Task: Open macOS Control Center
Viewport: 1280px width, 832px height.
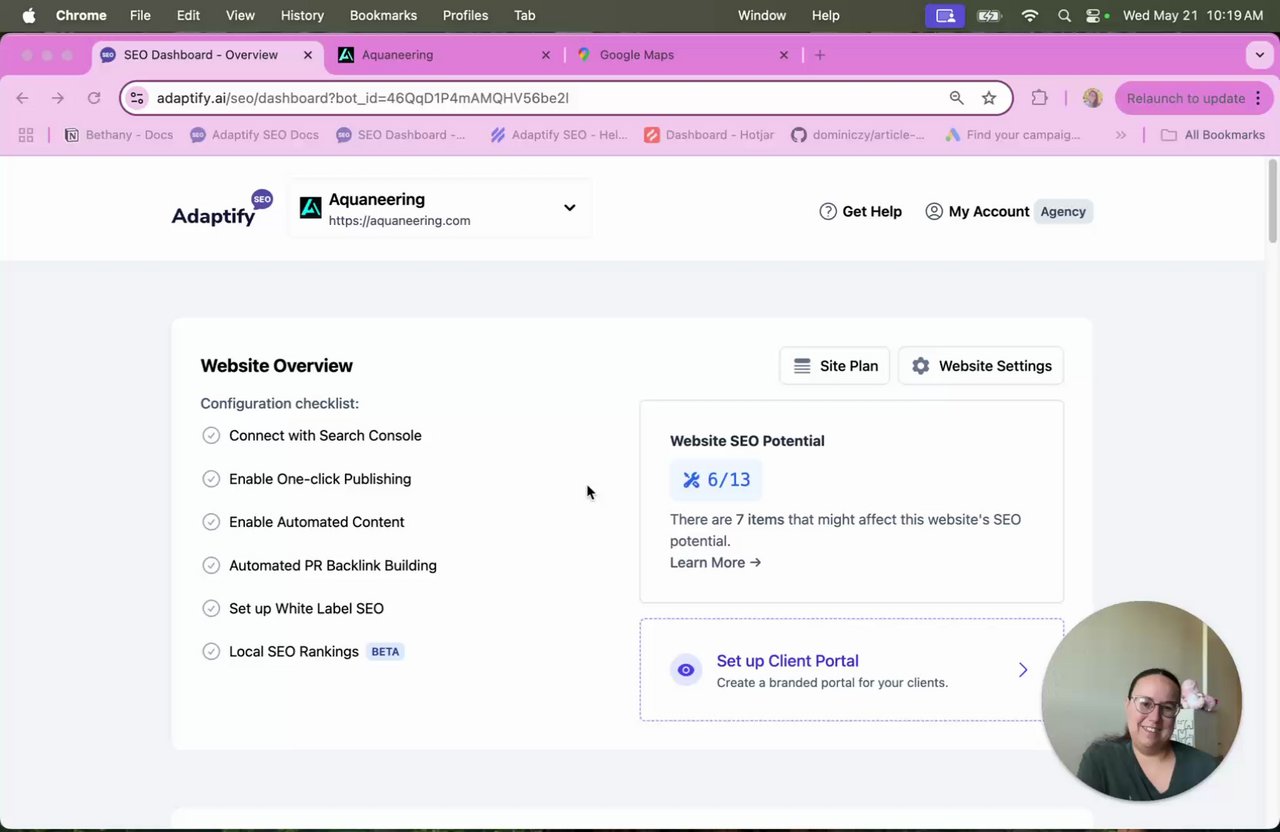Action: point(1093,15)
